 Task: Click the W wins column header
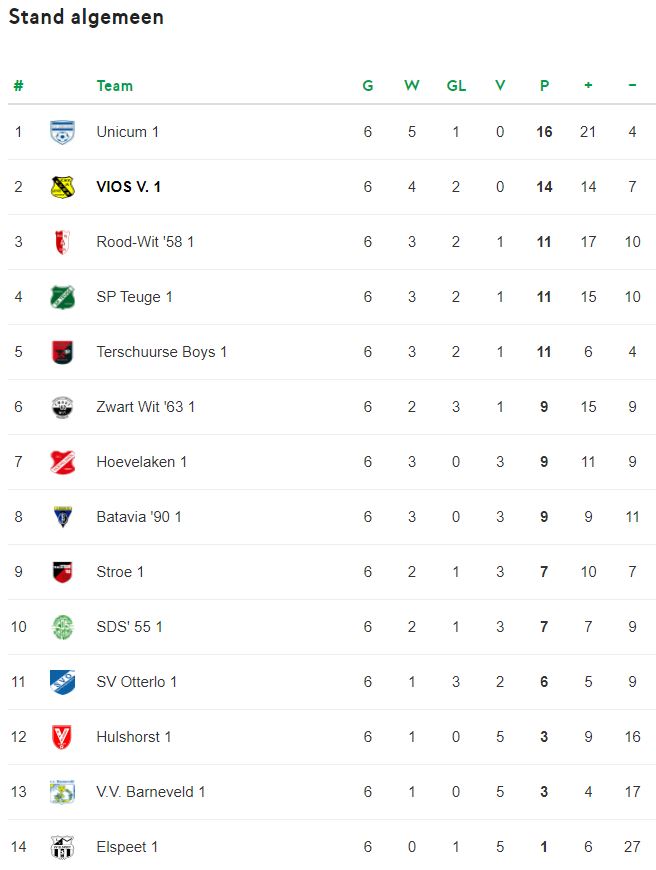[x=411, y=86]
